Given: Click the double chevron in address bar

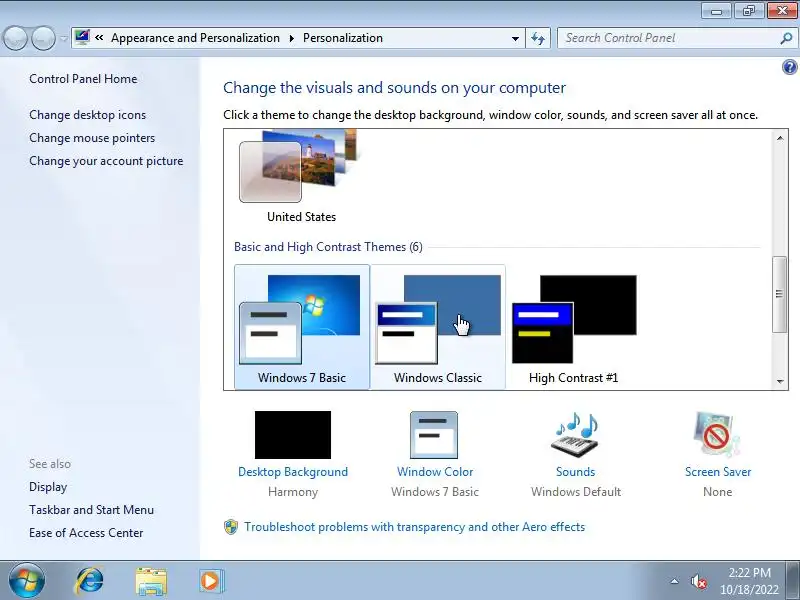Looking at the screenshot, I should tap(99, 38).
